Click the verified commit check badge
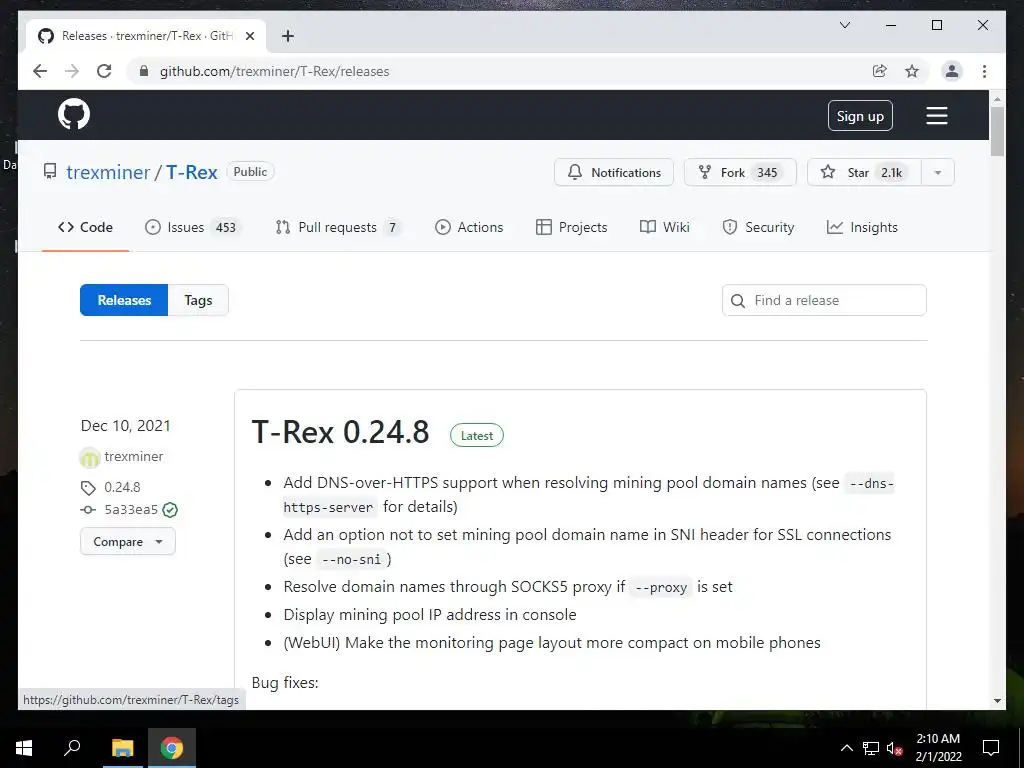 pos(170,510)
